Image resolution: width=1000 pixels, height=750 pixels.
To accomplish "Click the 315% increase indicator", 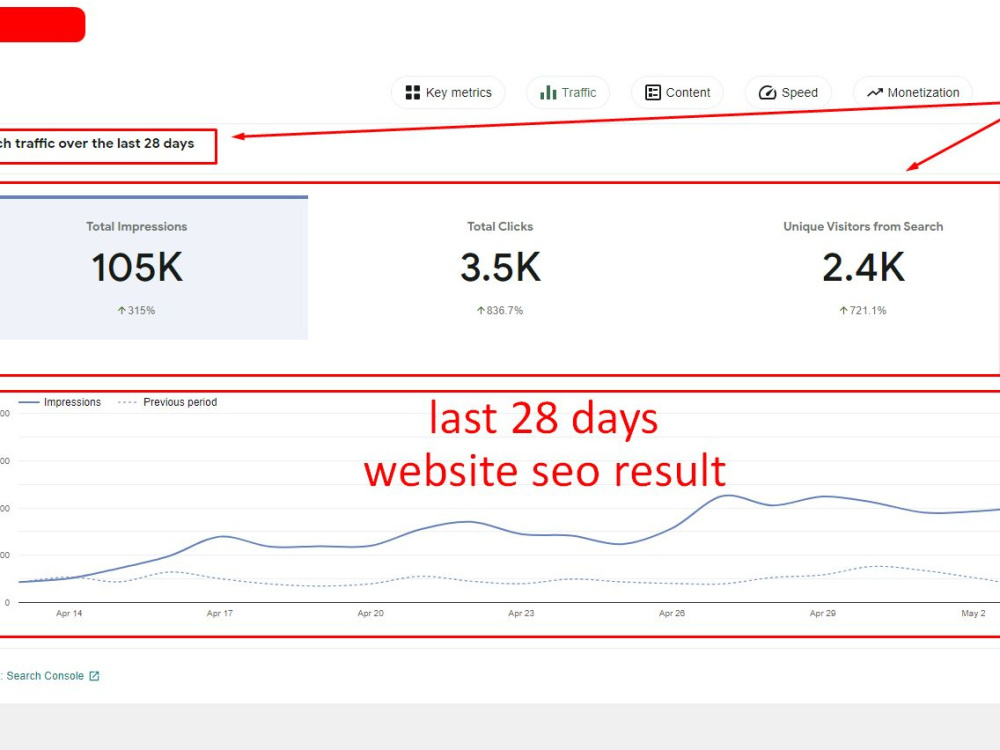I will [136, 311].
